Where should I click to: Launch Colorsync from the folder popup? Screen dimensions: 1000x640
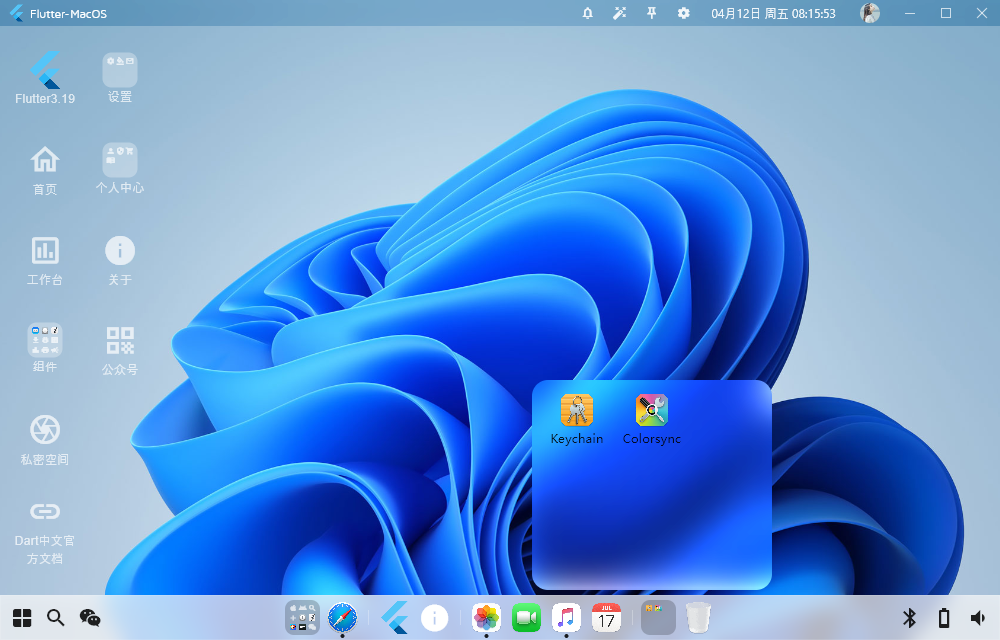tap(651, 410)
